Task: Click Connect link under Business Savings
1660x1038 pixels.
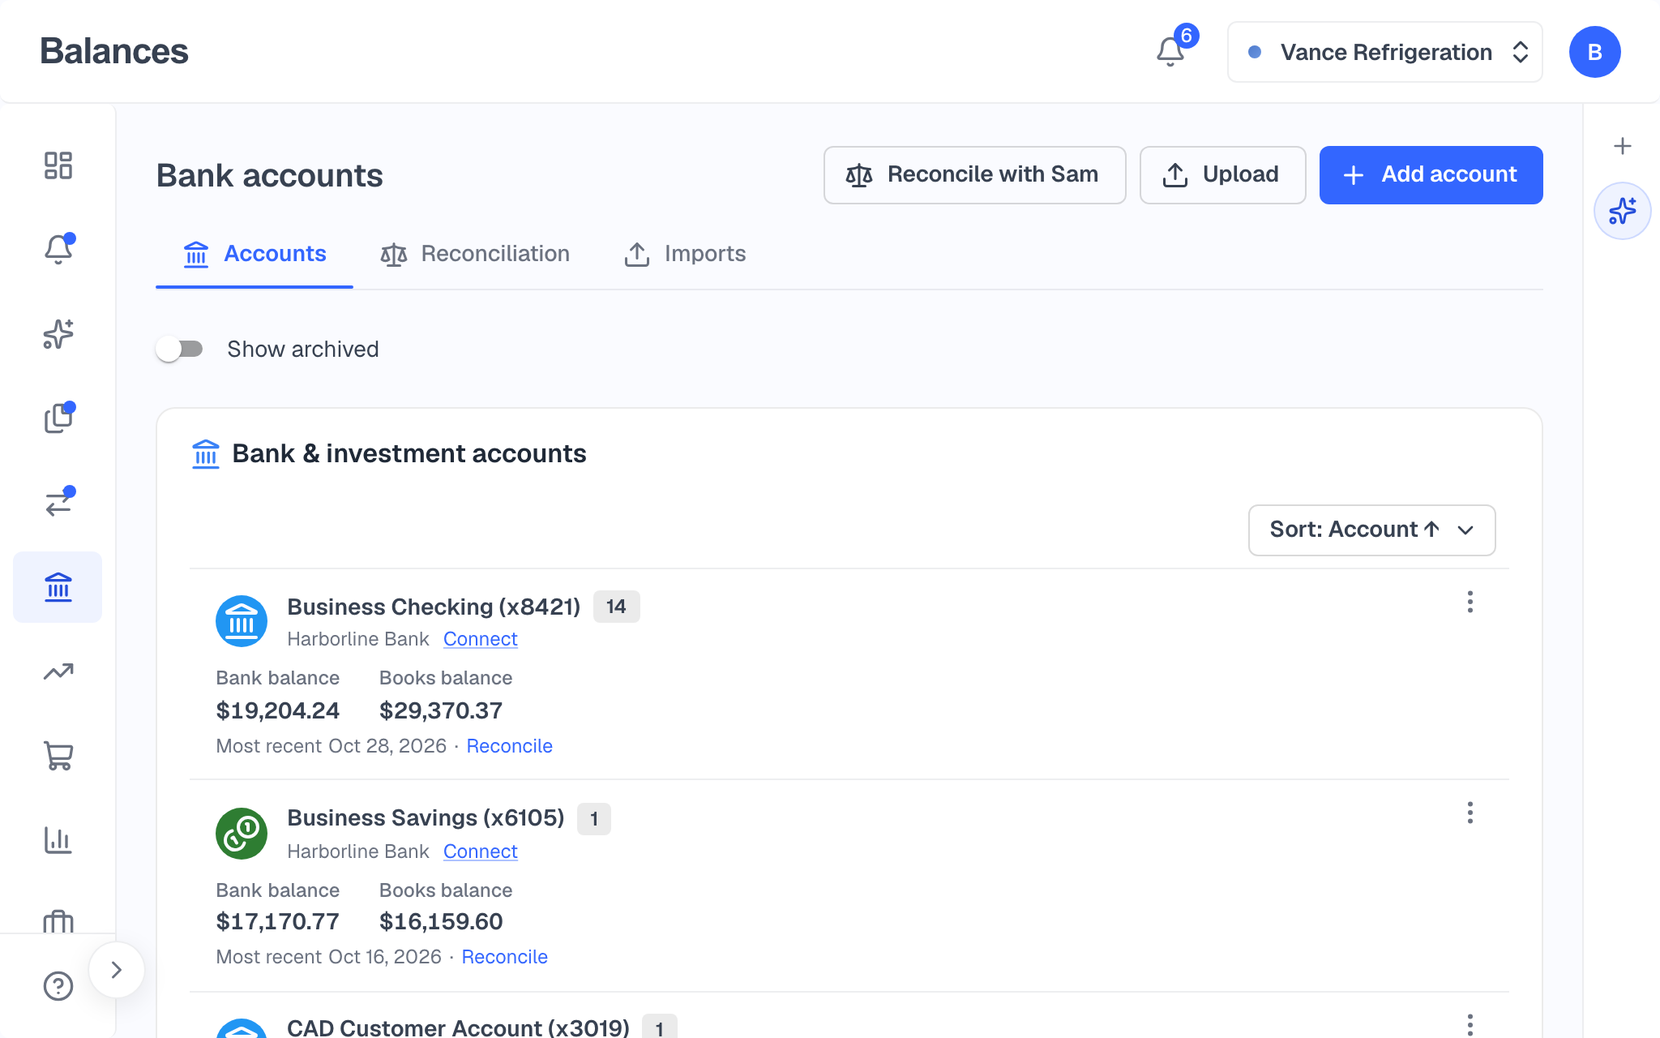Action: pos(480,851)
